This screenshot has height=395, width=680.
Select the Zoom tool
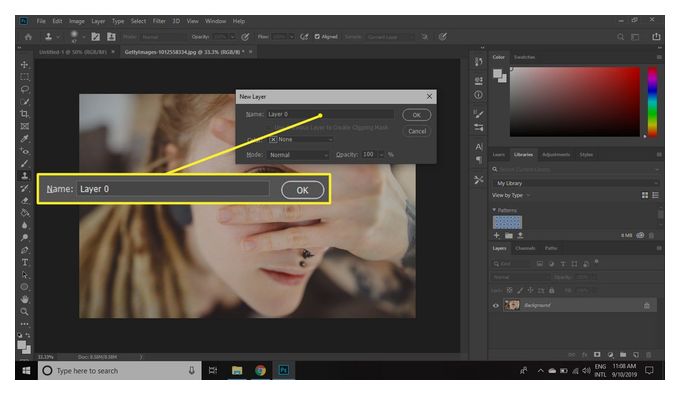25,312
